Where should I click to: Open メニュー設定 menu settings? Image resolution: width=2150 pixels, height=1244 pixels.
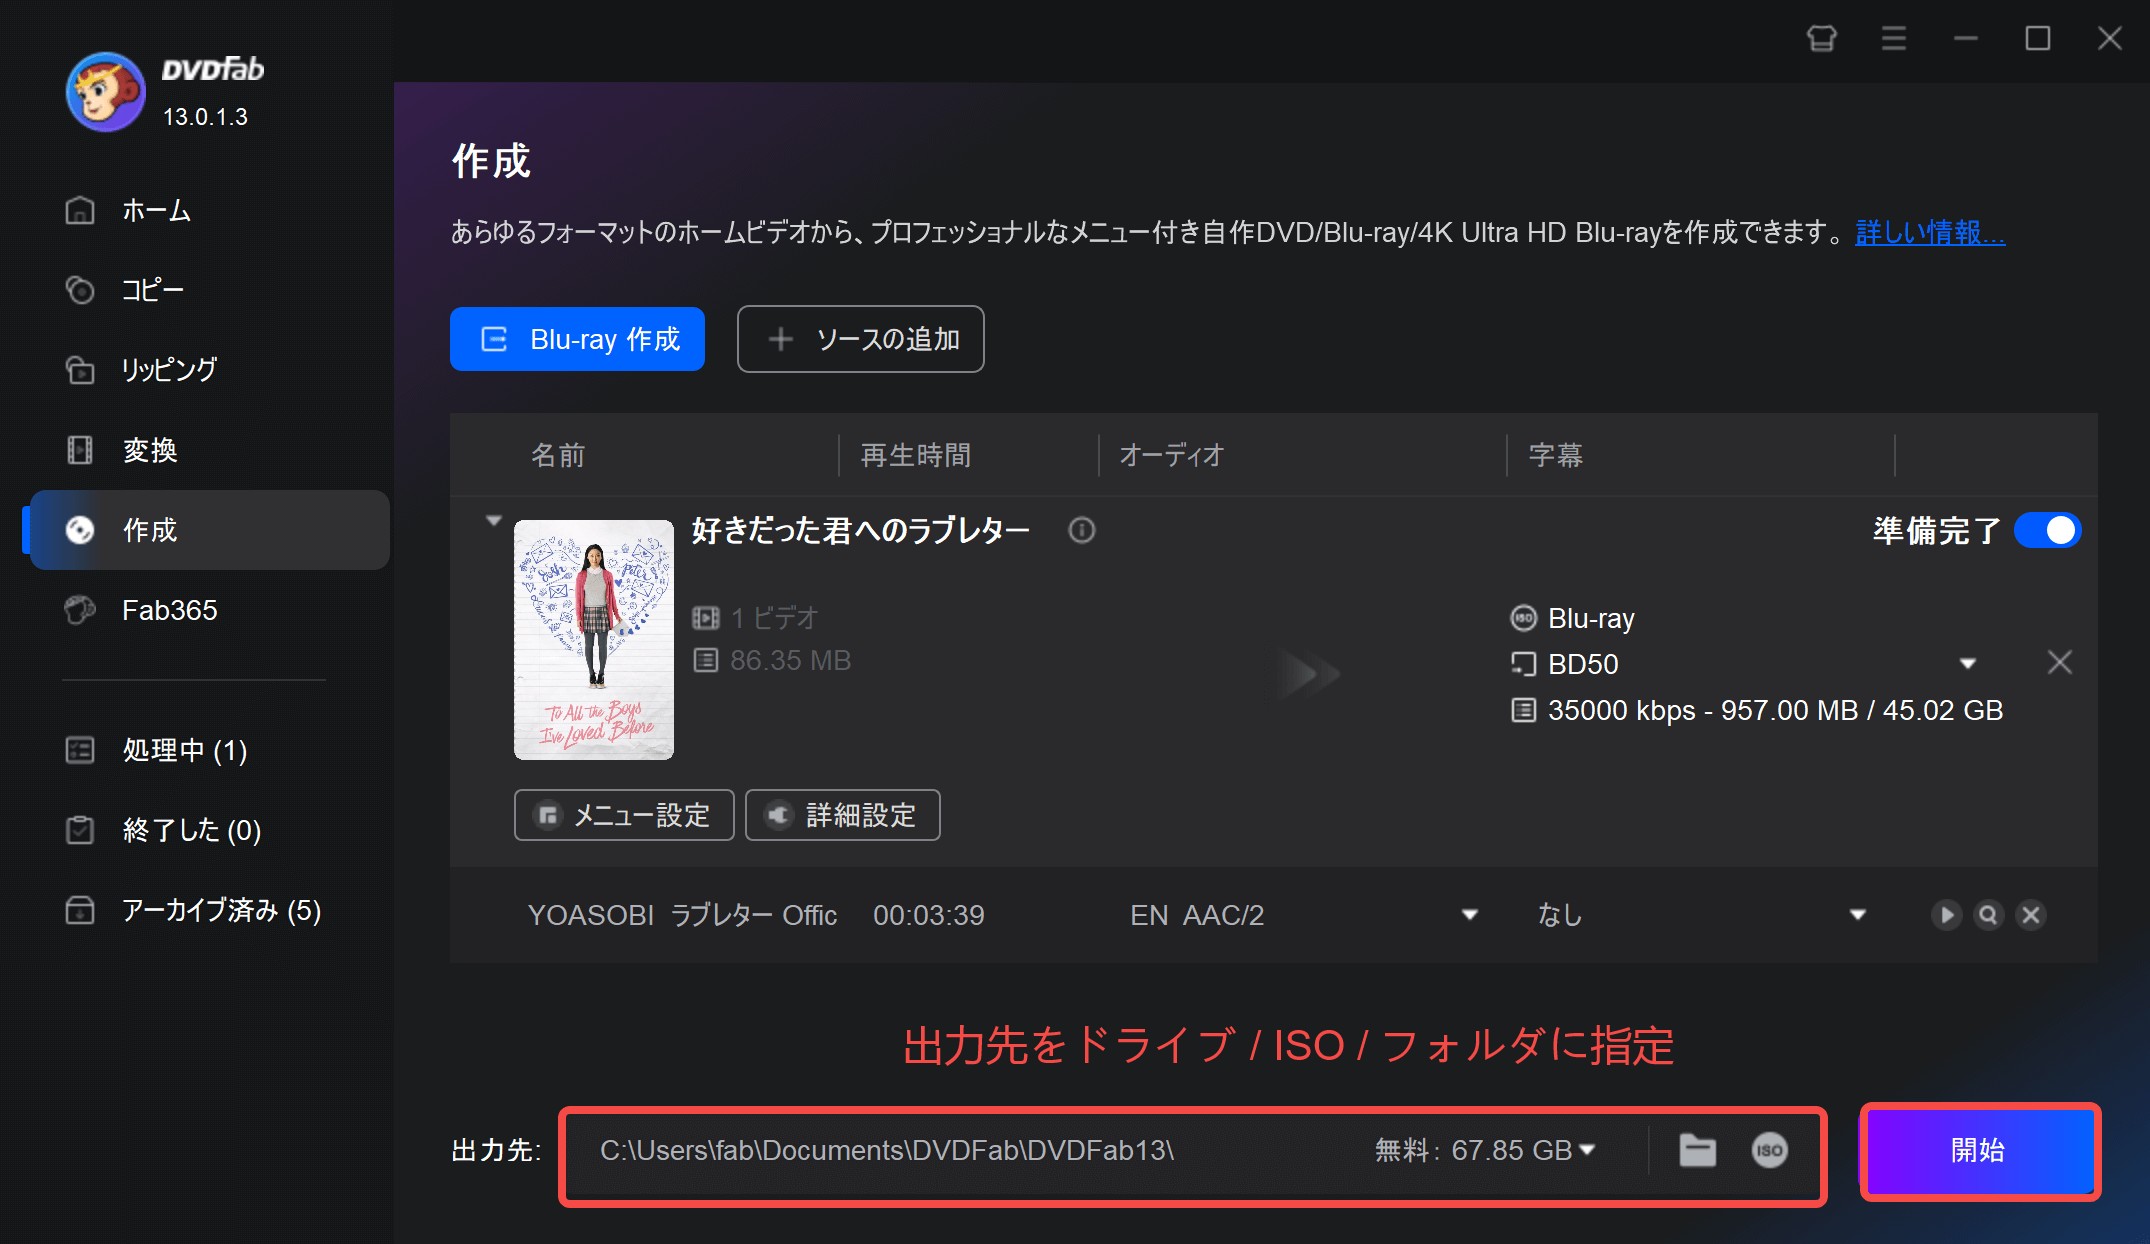coord(624,815)
